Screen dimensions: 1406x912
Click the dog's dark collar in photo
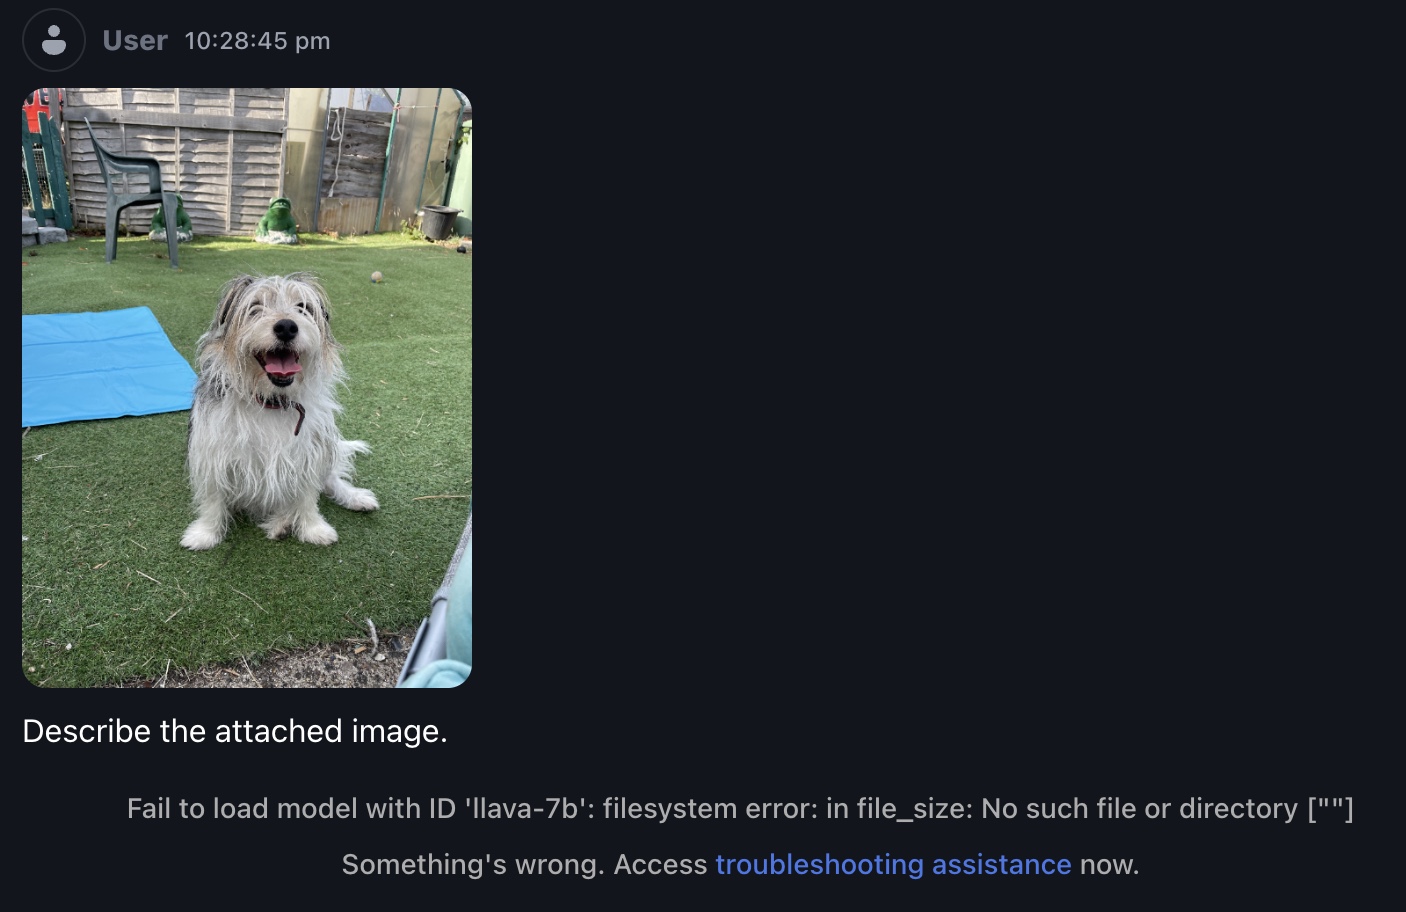click(x=282, y=404)
